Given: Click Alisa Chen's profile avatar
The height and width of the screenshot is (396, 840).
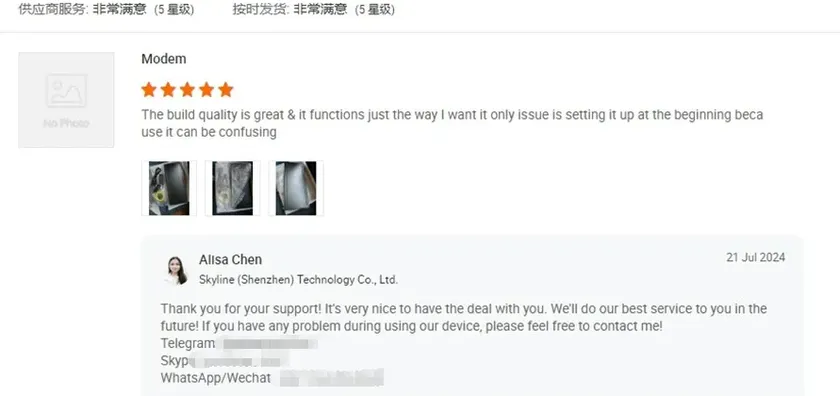Looking at the screenshot, I should [176, 270].
